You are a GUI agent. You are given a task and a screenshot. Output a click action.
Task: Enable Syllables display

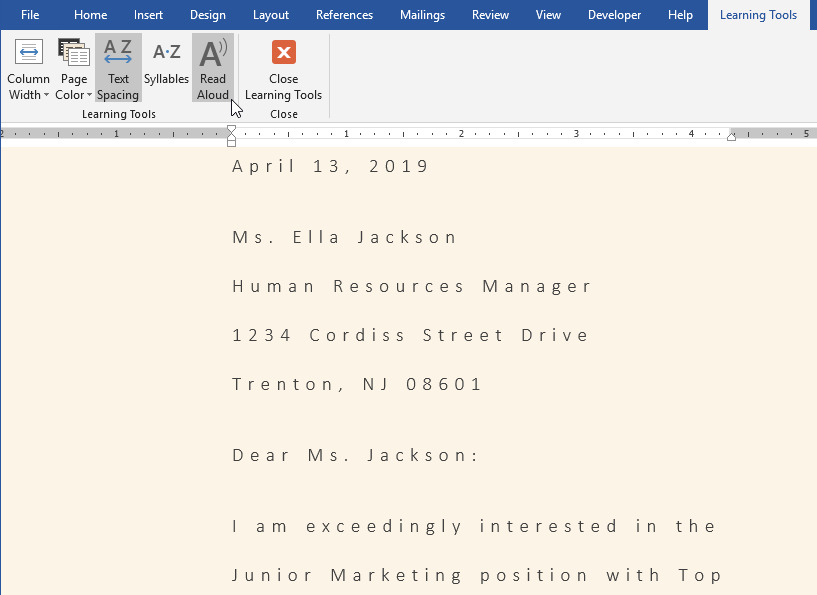pyautogui.click(x=166, y=68)
